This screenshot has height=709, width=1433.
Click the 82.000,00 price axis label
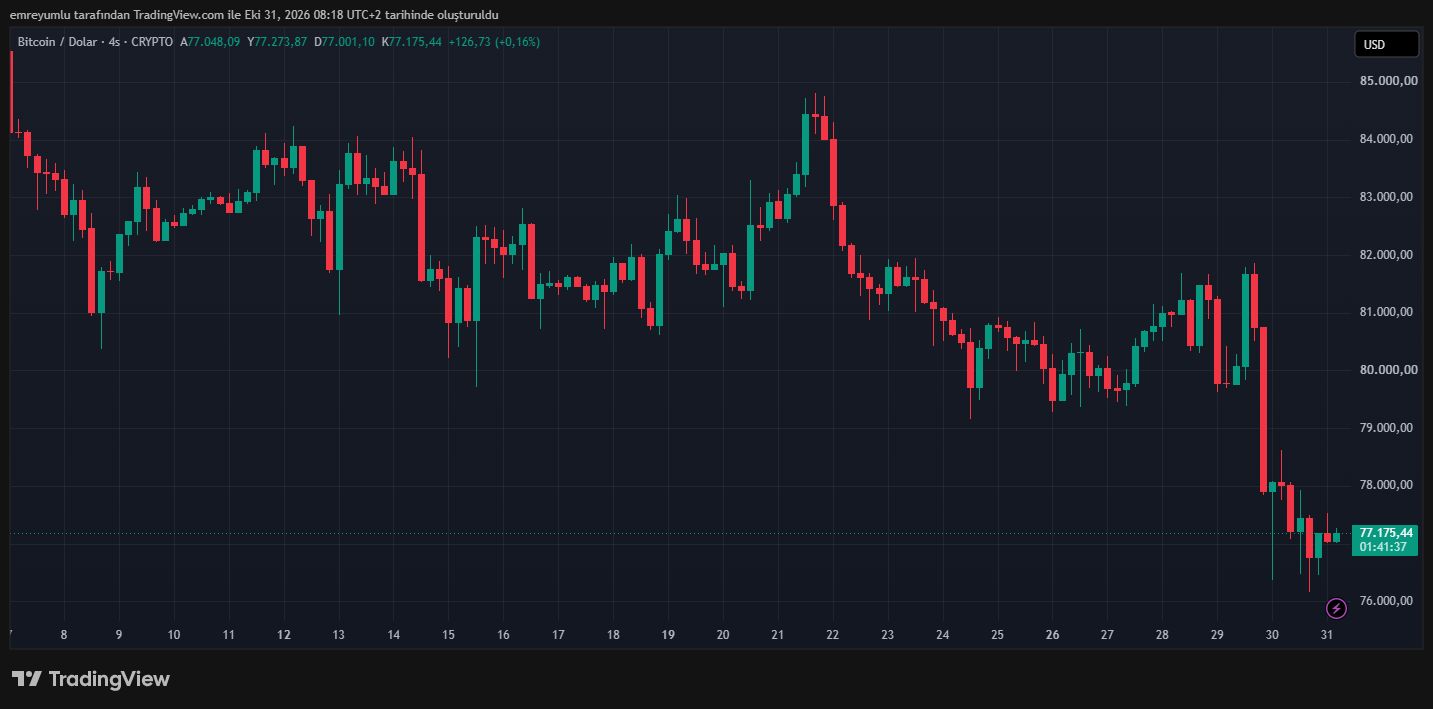1386,255
